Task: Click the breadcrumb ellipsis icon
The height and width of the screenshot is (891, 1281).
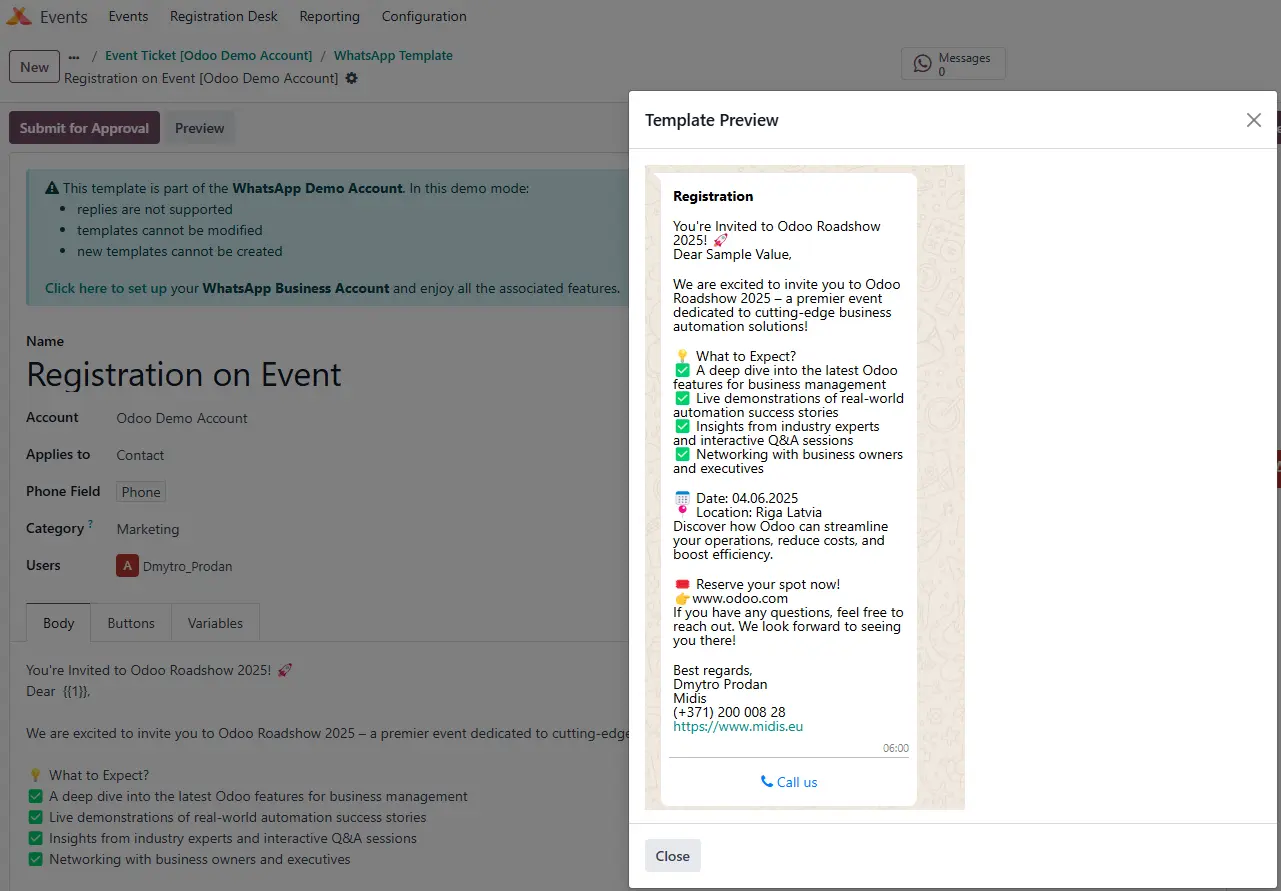Action: (x=74, y=57)
